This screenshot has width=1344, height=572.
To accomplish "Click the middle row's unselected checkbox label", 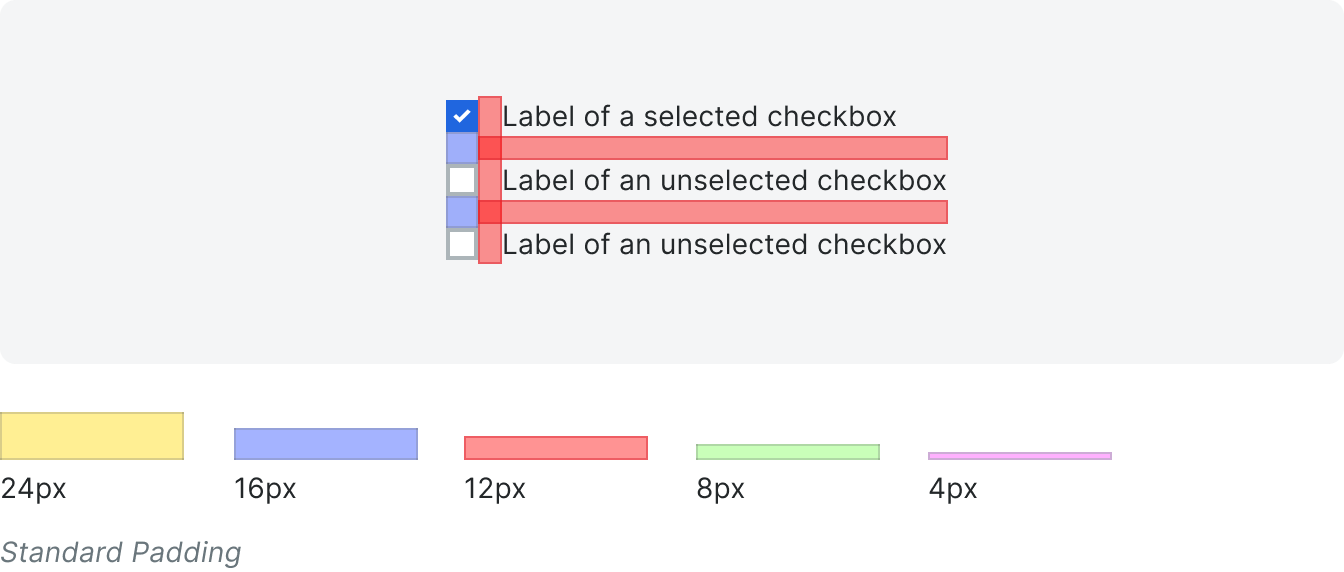I will [724, 180].
